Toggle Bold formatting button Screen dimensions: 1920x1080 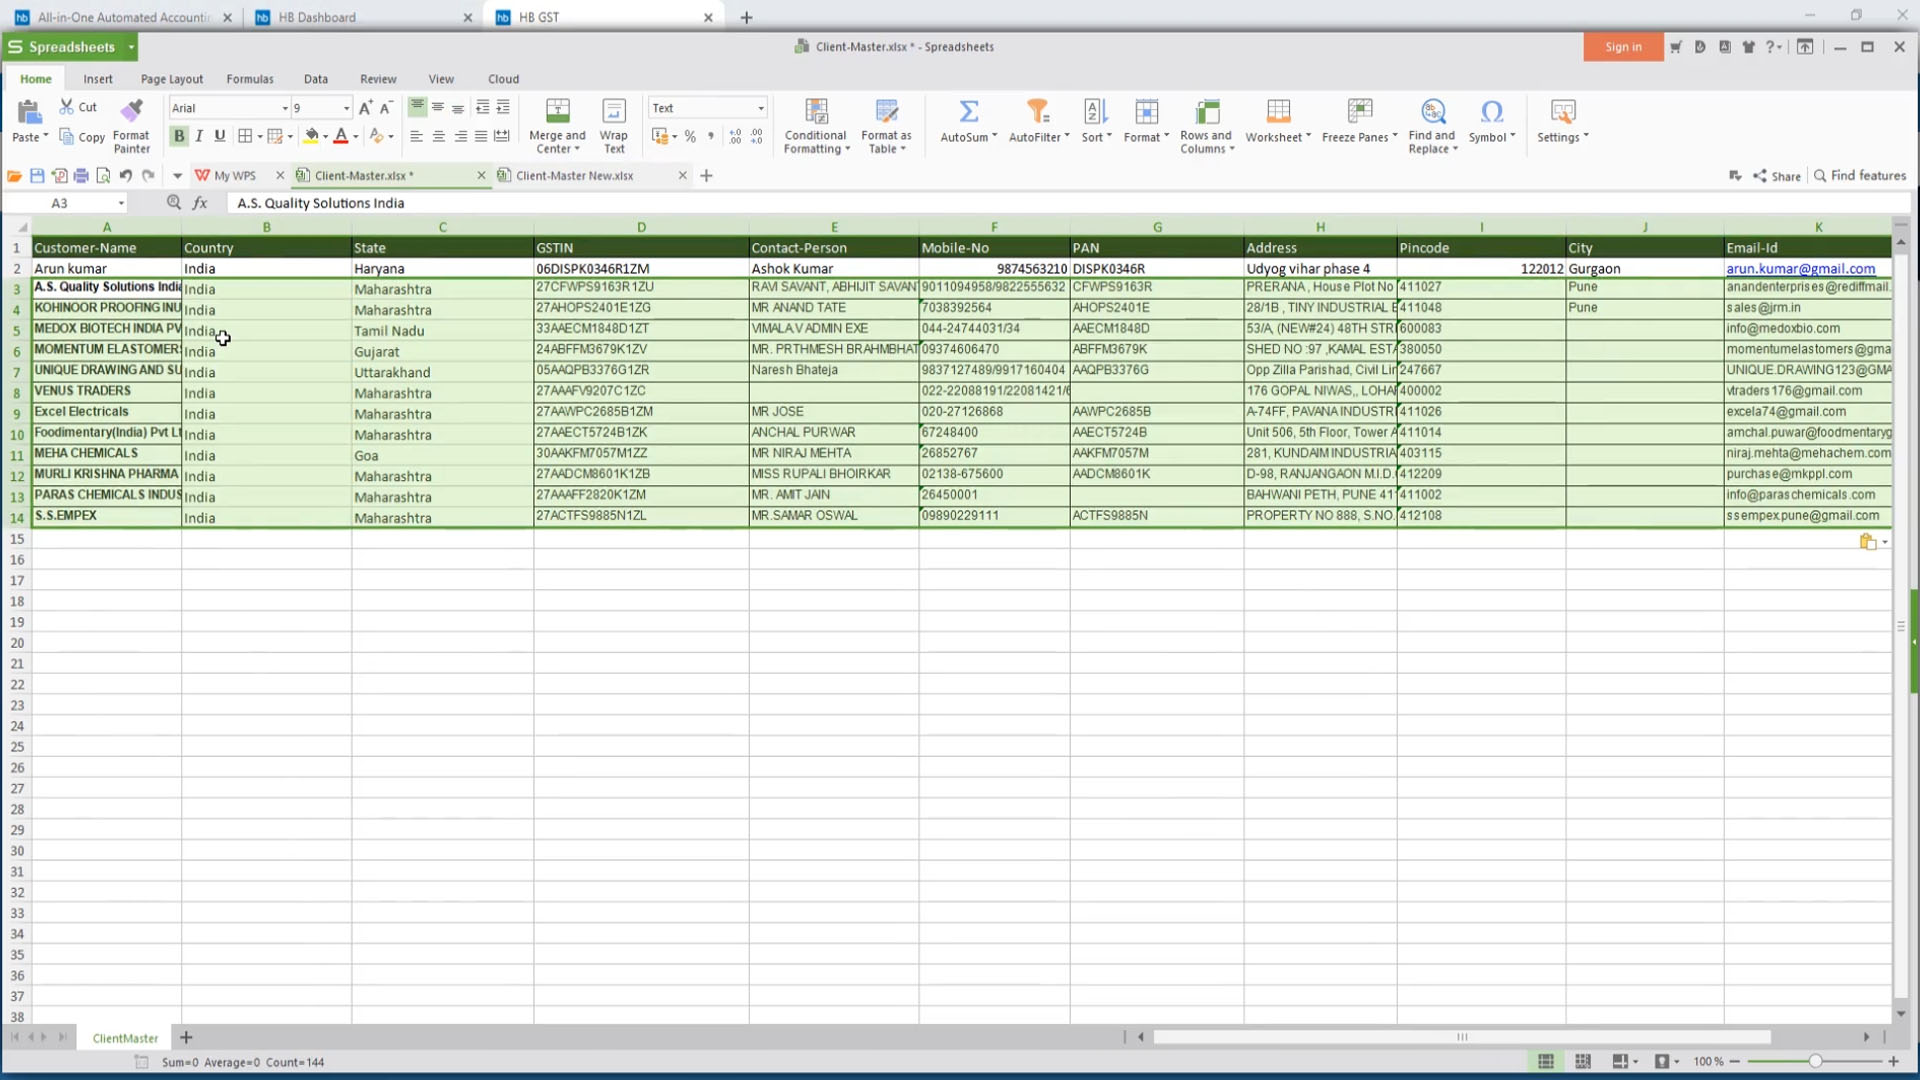(x=179, y=136)
